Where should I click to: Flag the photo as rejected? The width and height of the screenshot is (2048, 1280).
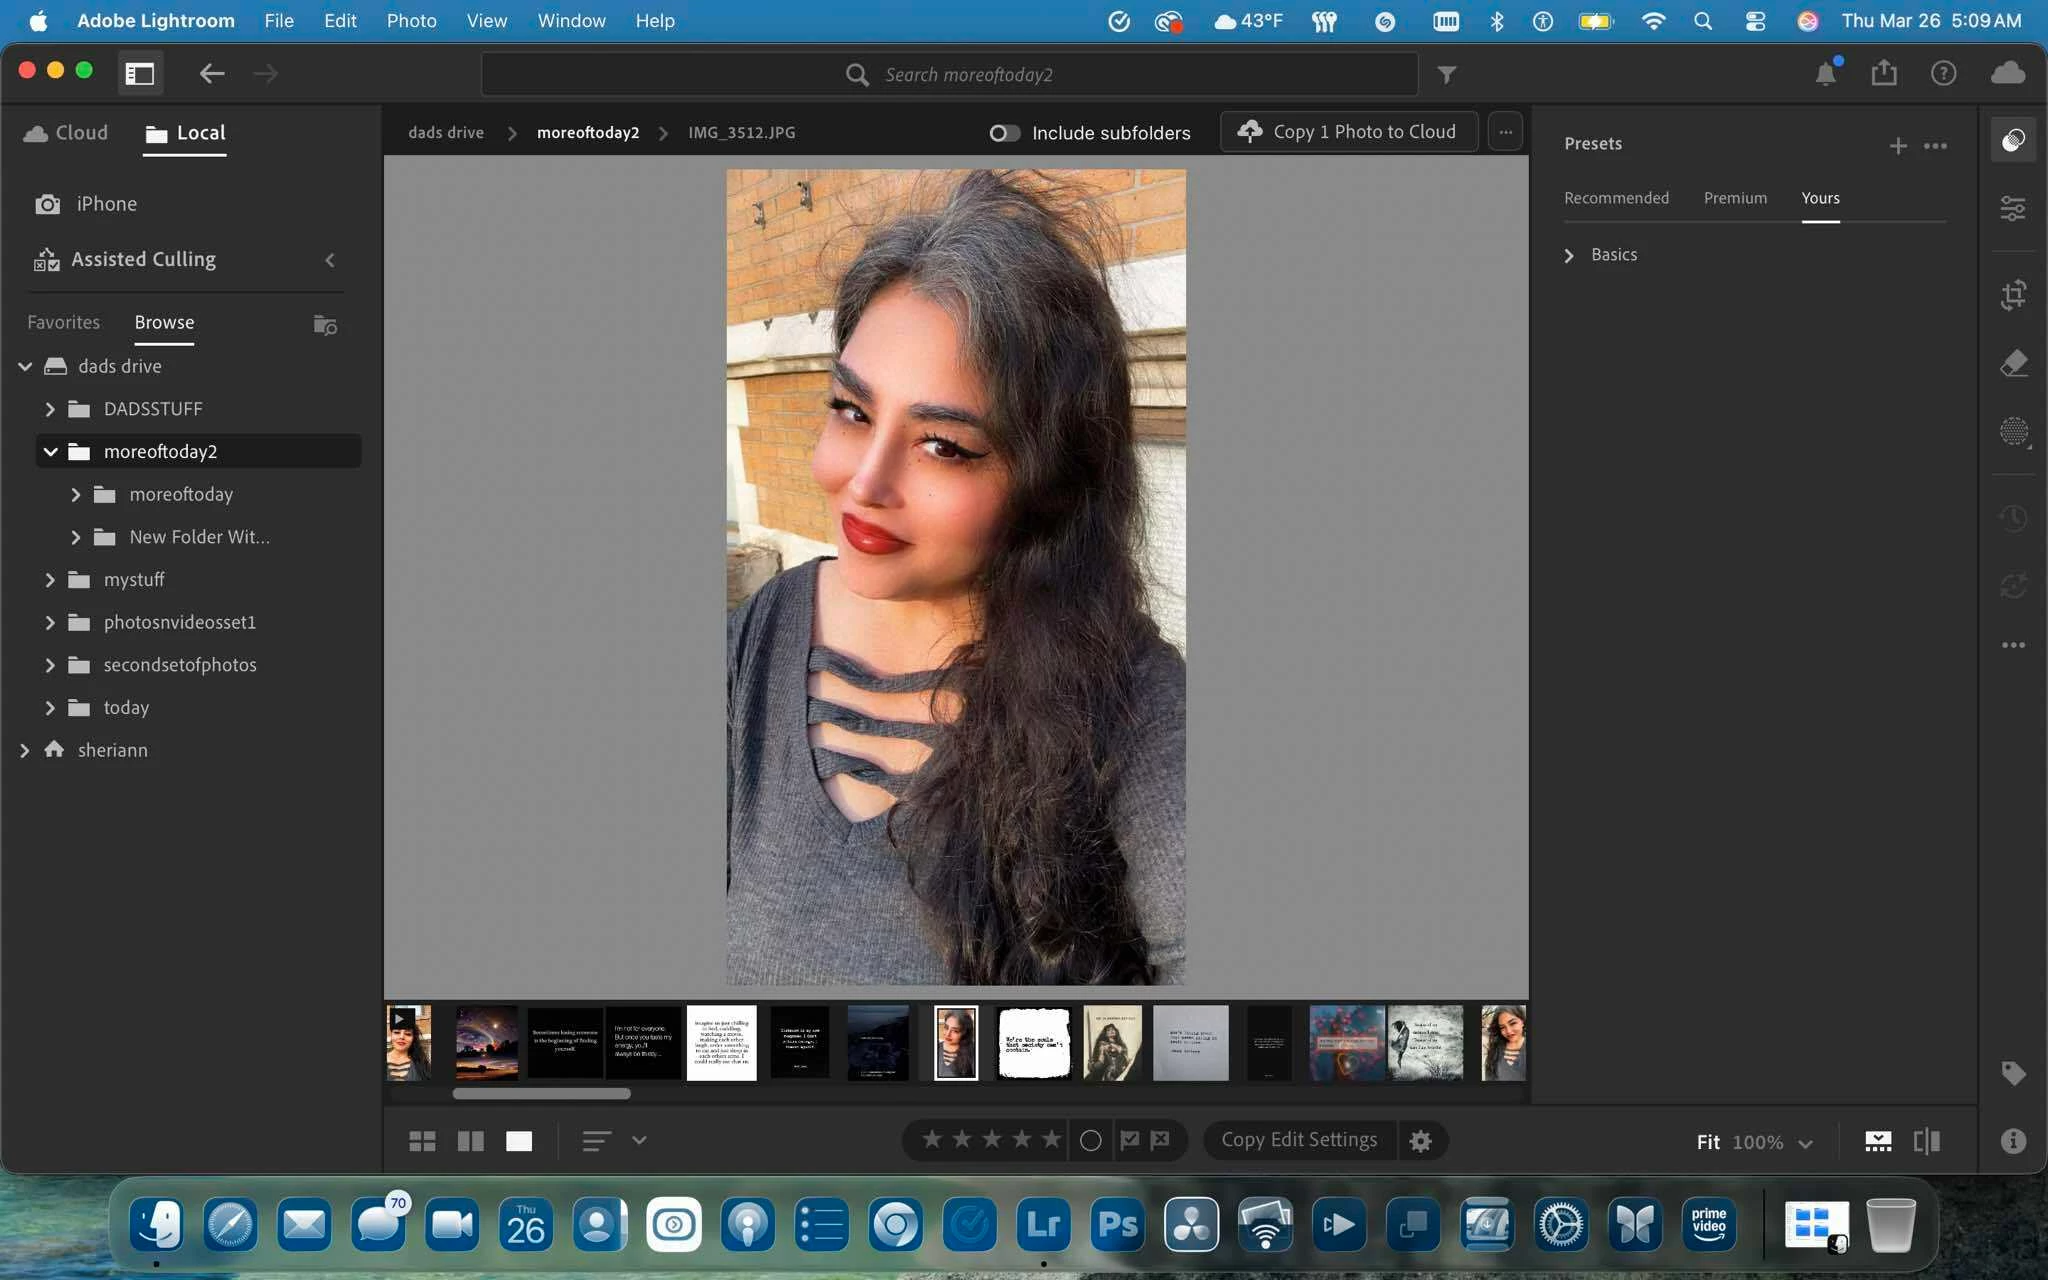(x=1160, y=1140)
